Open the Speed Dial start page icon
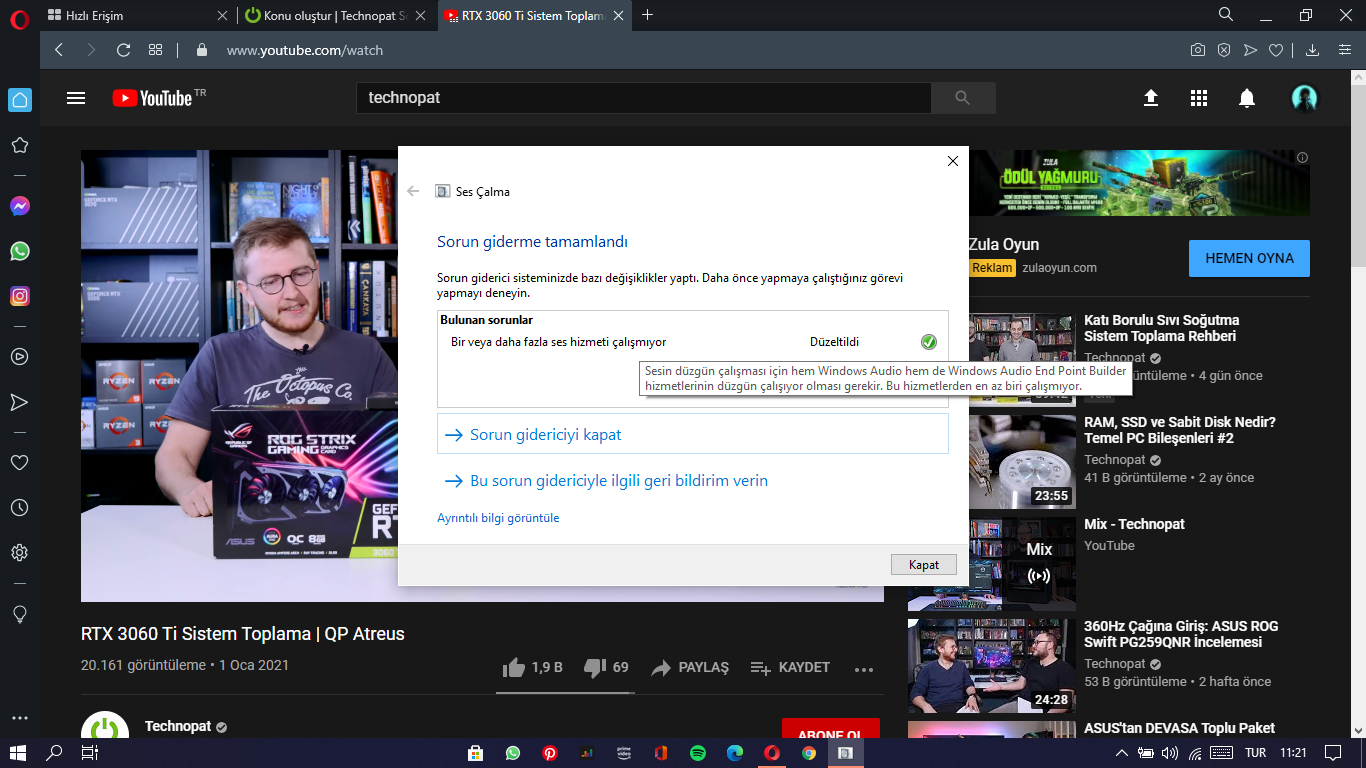Viewport: 1366px width, 768px height. [155, 50]
